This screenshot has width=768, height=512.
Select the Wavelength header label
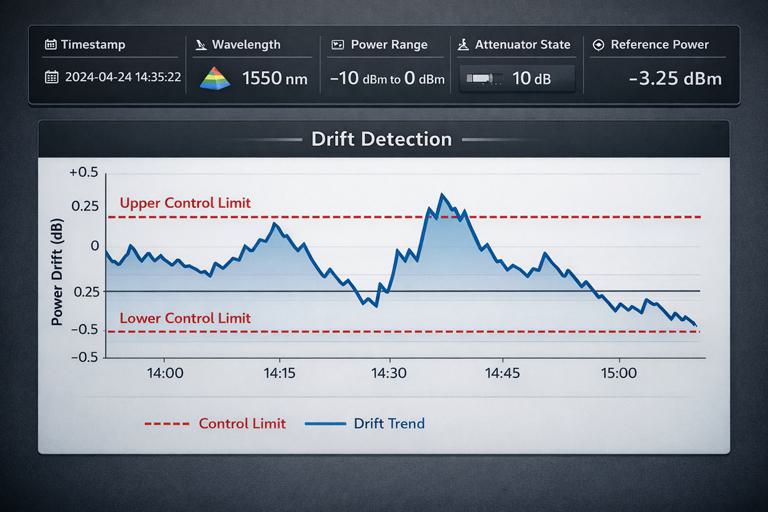coord(246,45)
